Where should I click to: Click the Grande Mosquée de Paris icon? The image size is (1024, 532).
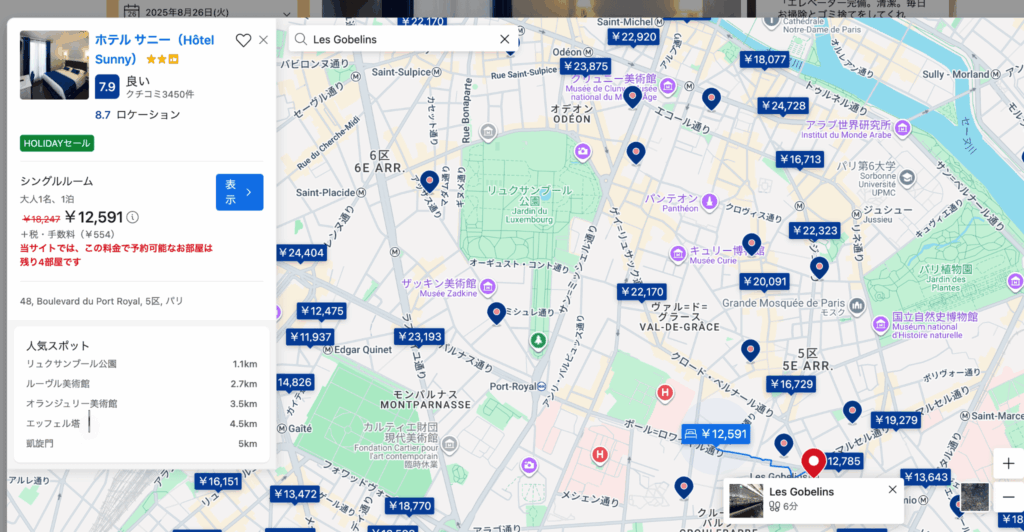pyautogui.click(x=857, y=305)
